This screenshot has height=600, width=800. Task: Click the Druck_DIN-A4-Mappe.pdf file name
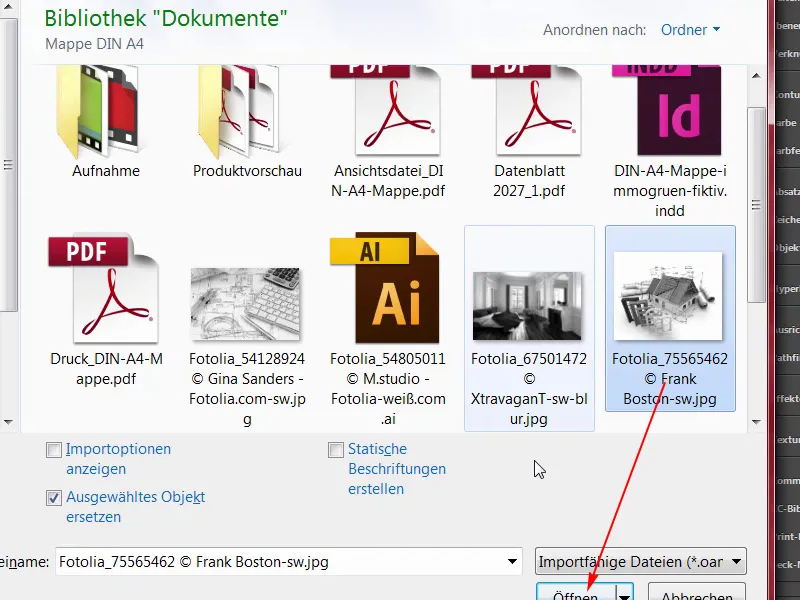click(x=106, y=369)
